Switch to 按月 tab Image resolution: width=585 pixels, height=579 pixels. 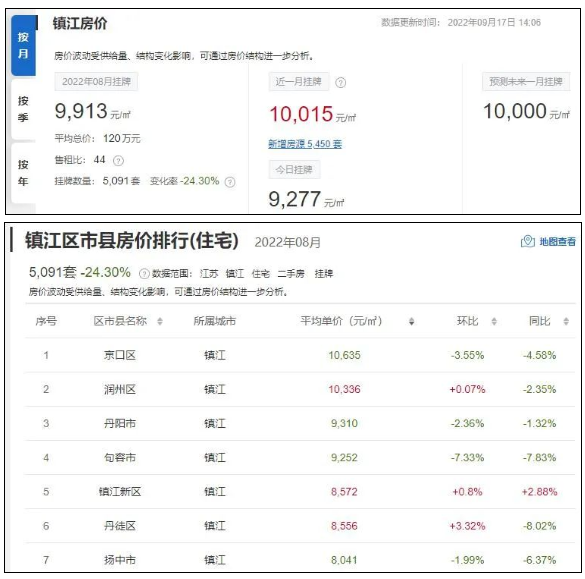tap(24, 46)
